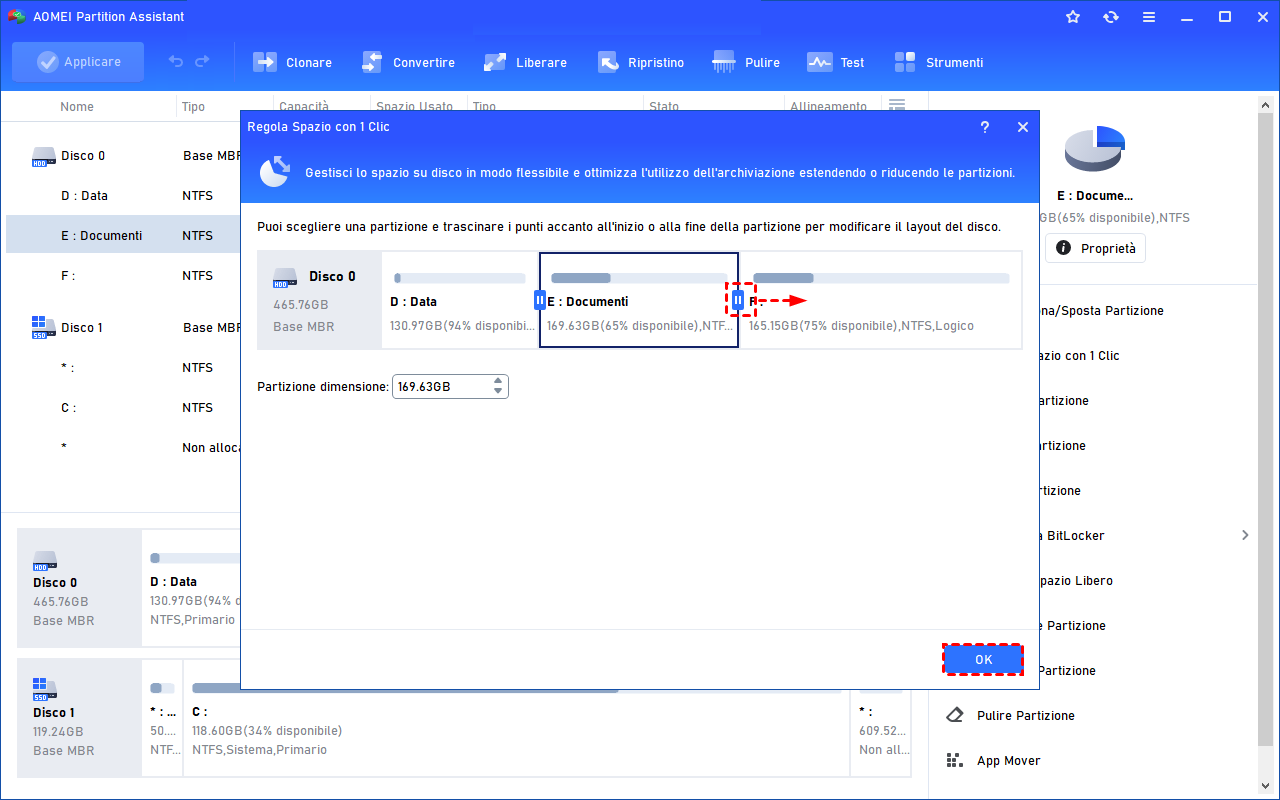Select the C : partition in bottom disk map
Screen dimensions: 1280x800
(516, 718)
